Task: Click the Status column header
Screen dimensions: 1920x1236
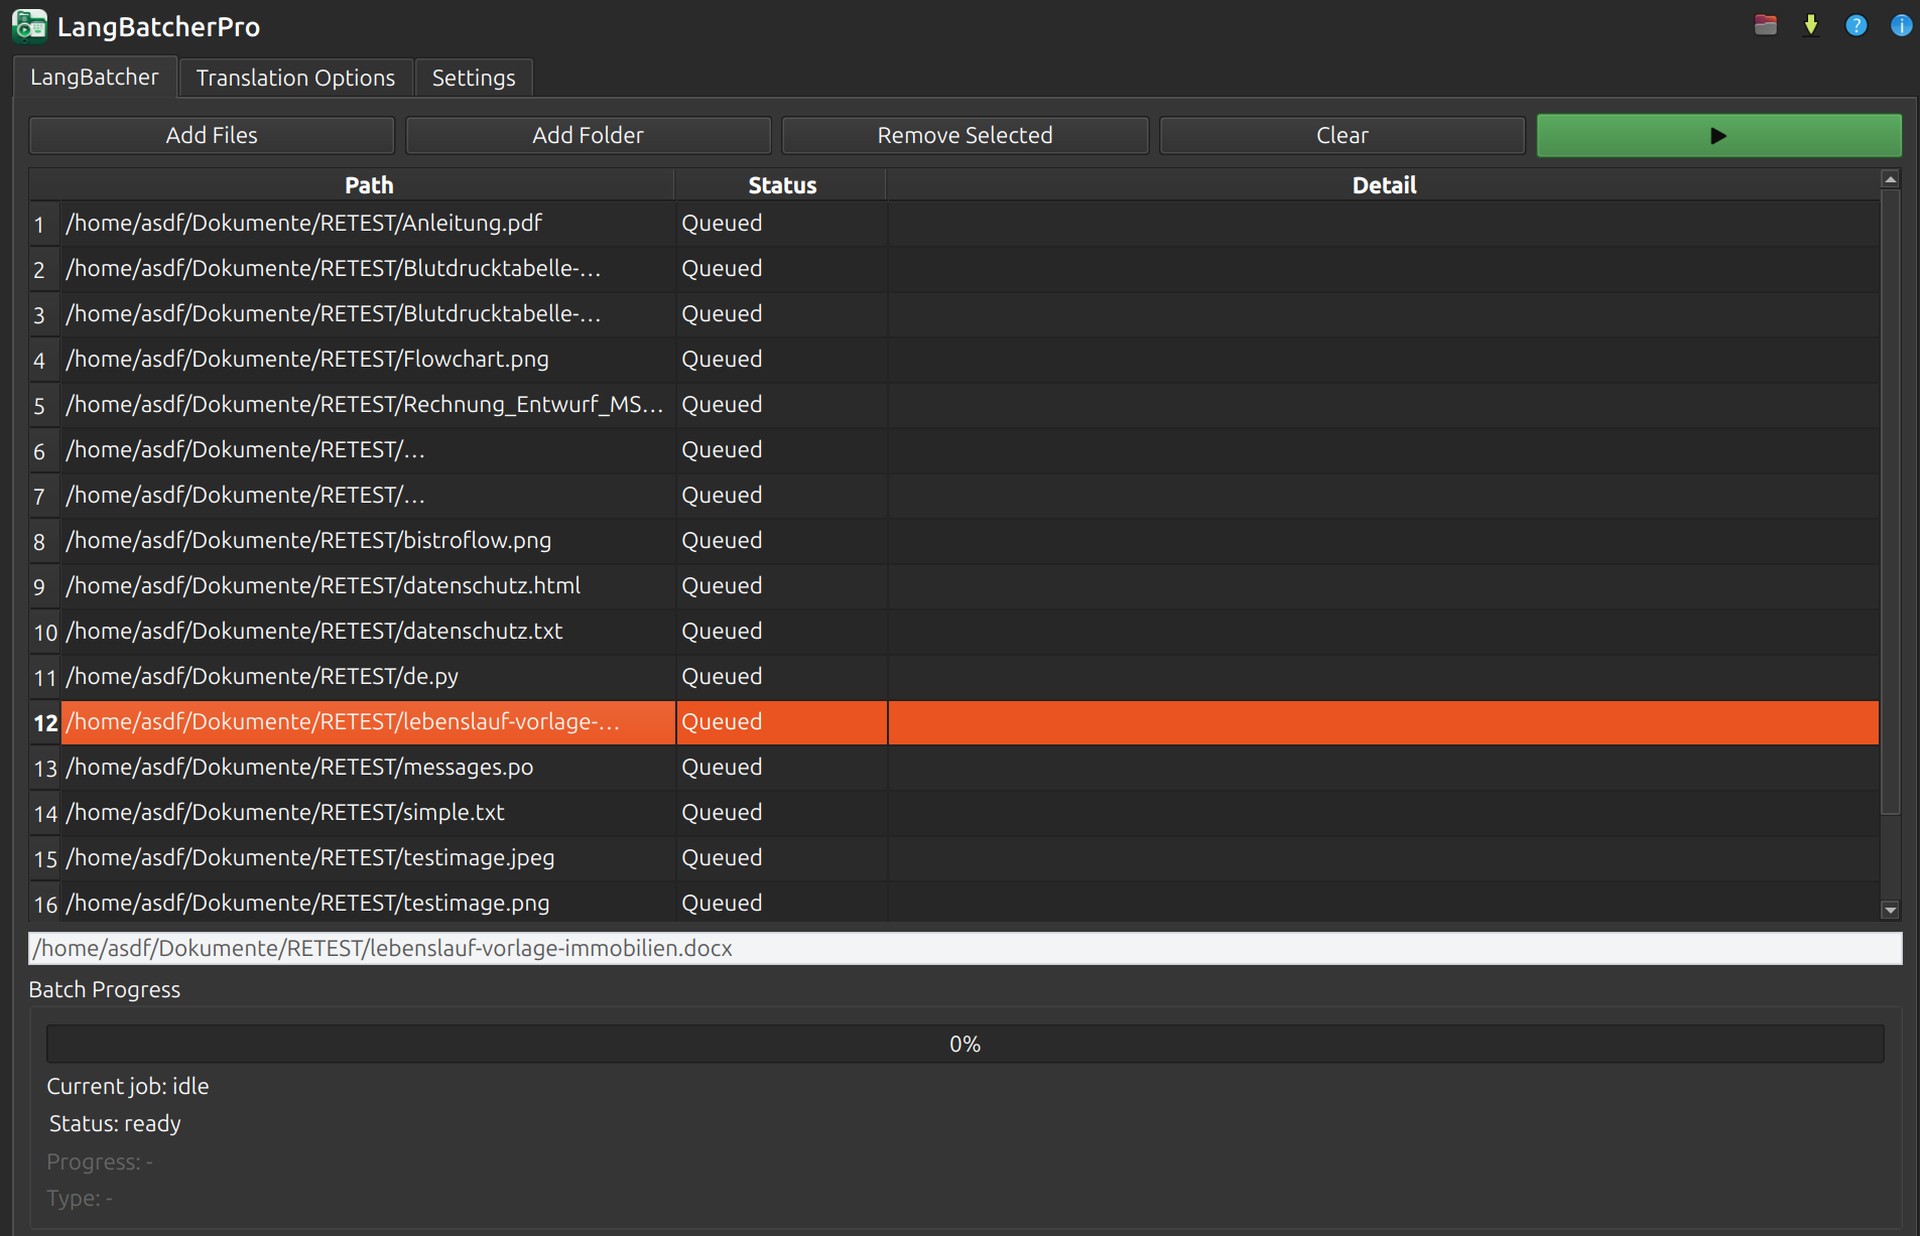Action: tap(781, 185)
